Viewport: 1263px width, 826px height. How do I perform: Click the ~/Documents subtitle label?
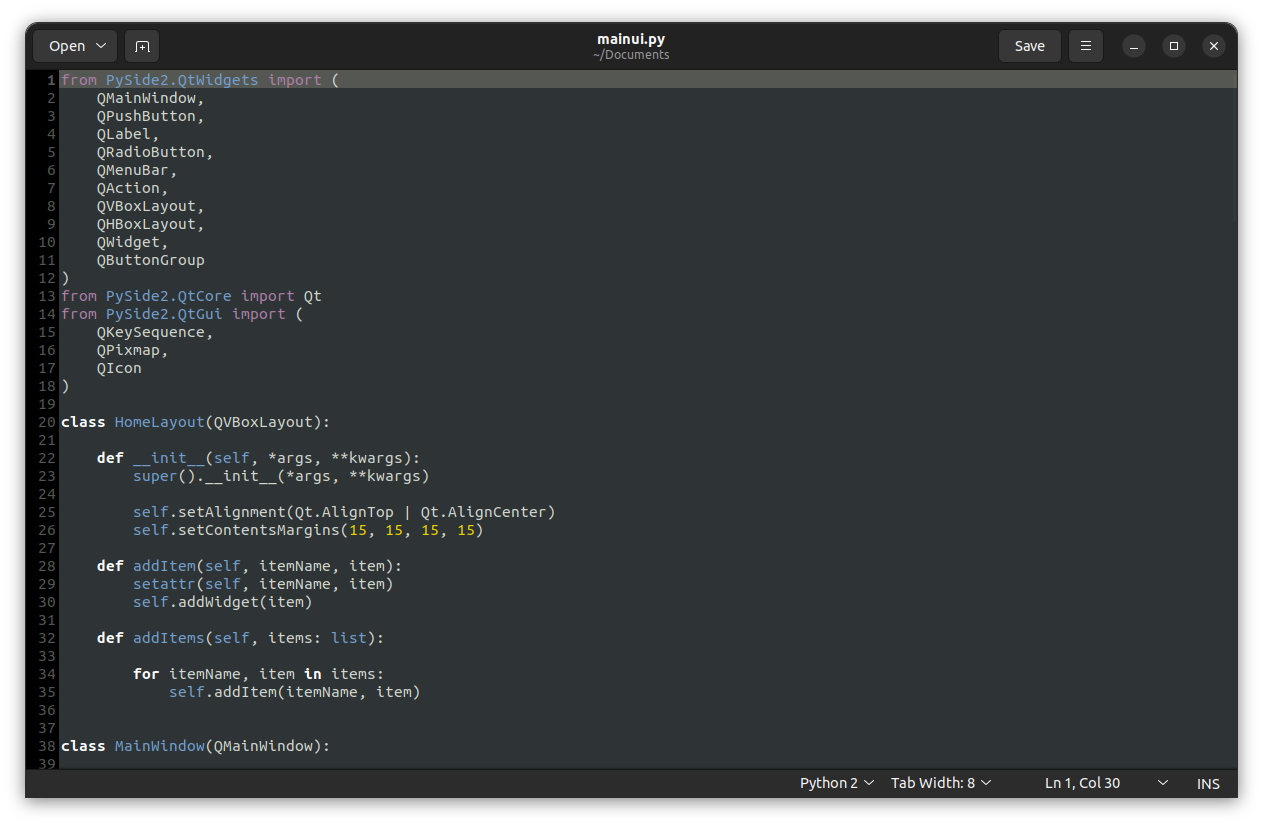coord(630,55)
